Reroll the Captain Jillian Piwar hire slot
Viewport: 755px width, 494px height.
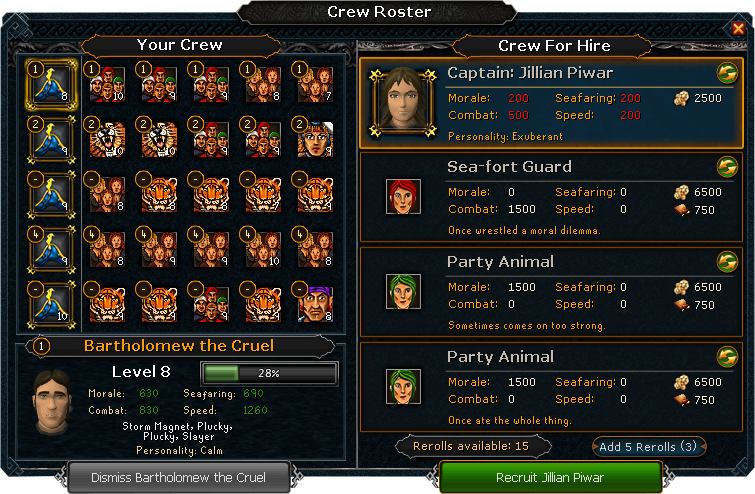click(727, 74)
